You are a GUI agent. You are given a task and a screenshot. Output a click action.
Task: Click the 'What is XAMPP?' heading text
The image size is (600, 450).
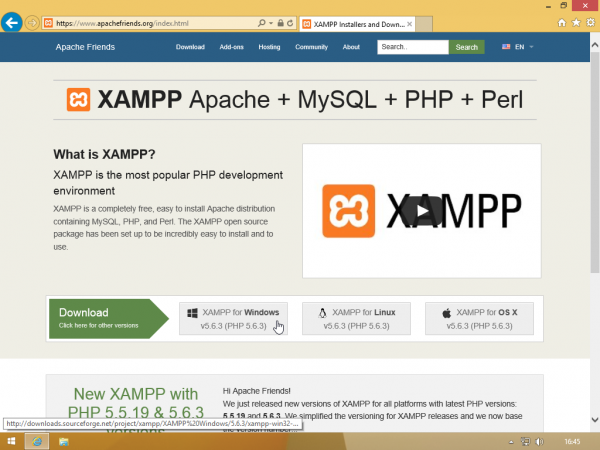[x=104, y=154]
